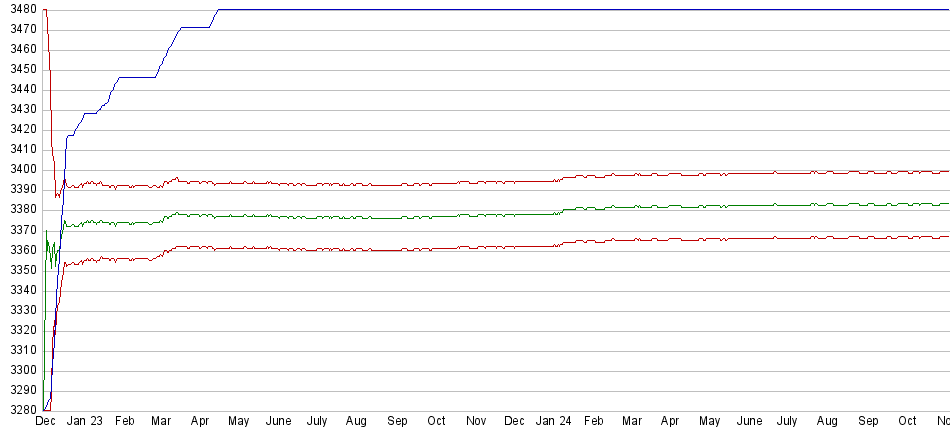The image size is (950, 435).
Task: Pick the 3460 y-axis label
Action: [x=19, y=50]
